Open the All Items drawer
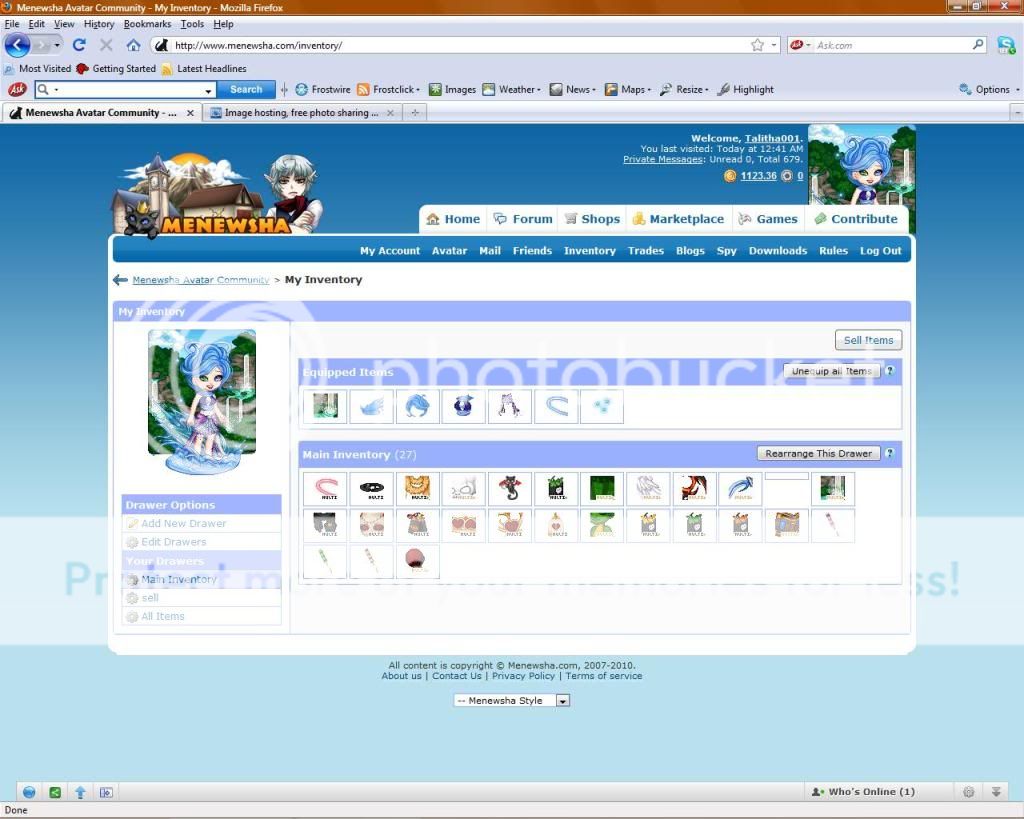The image size is (1024, 819). [162, 617]
